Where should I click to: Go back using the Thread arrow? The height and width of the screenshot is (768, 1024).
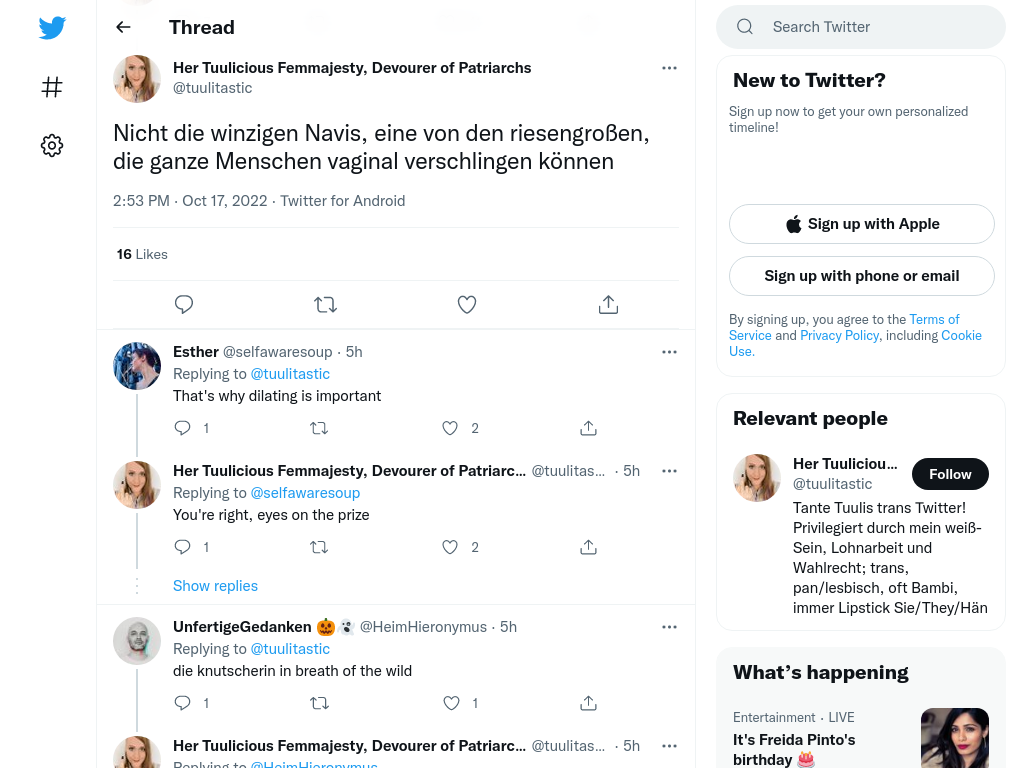click(123, 27)
